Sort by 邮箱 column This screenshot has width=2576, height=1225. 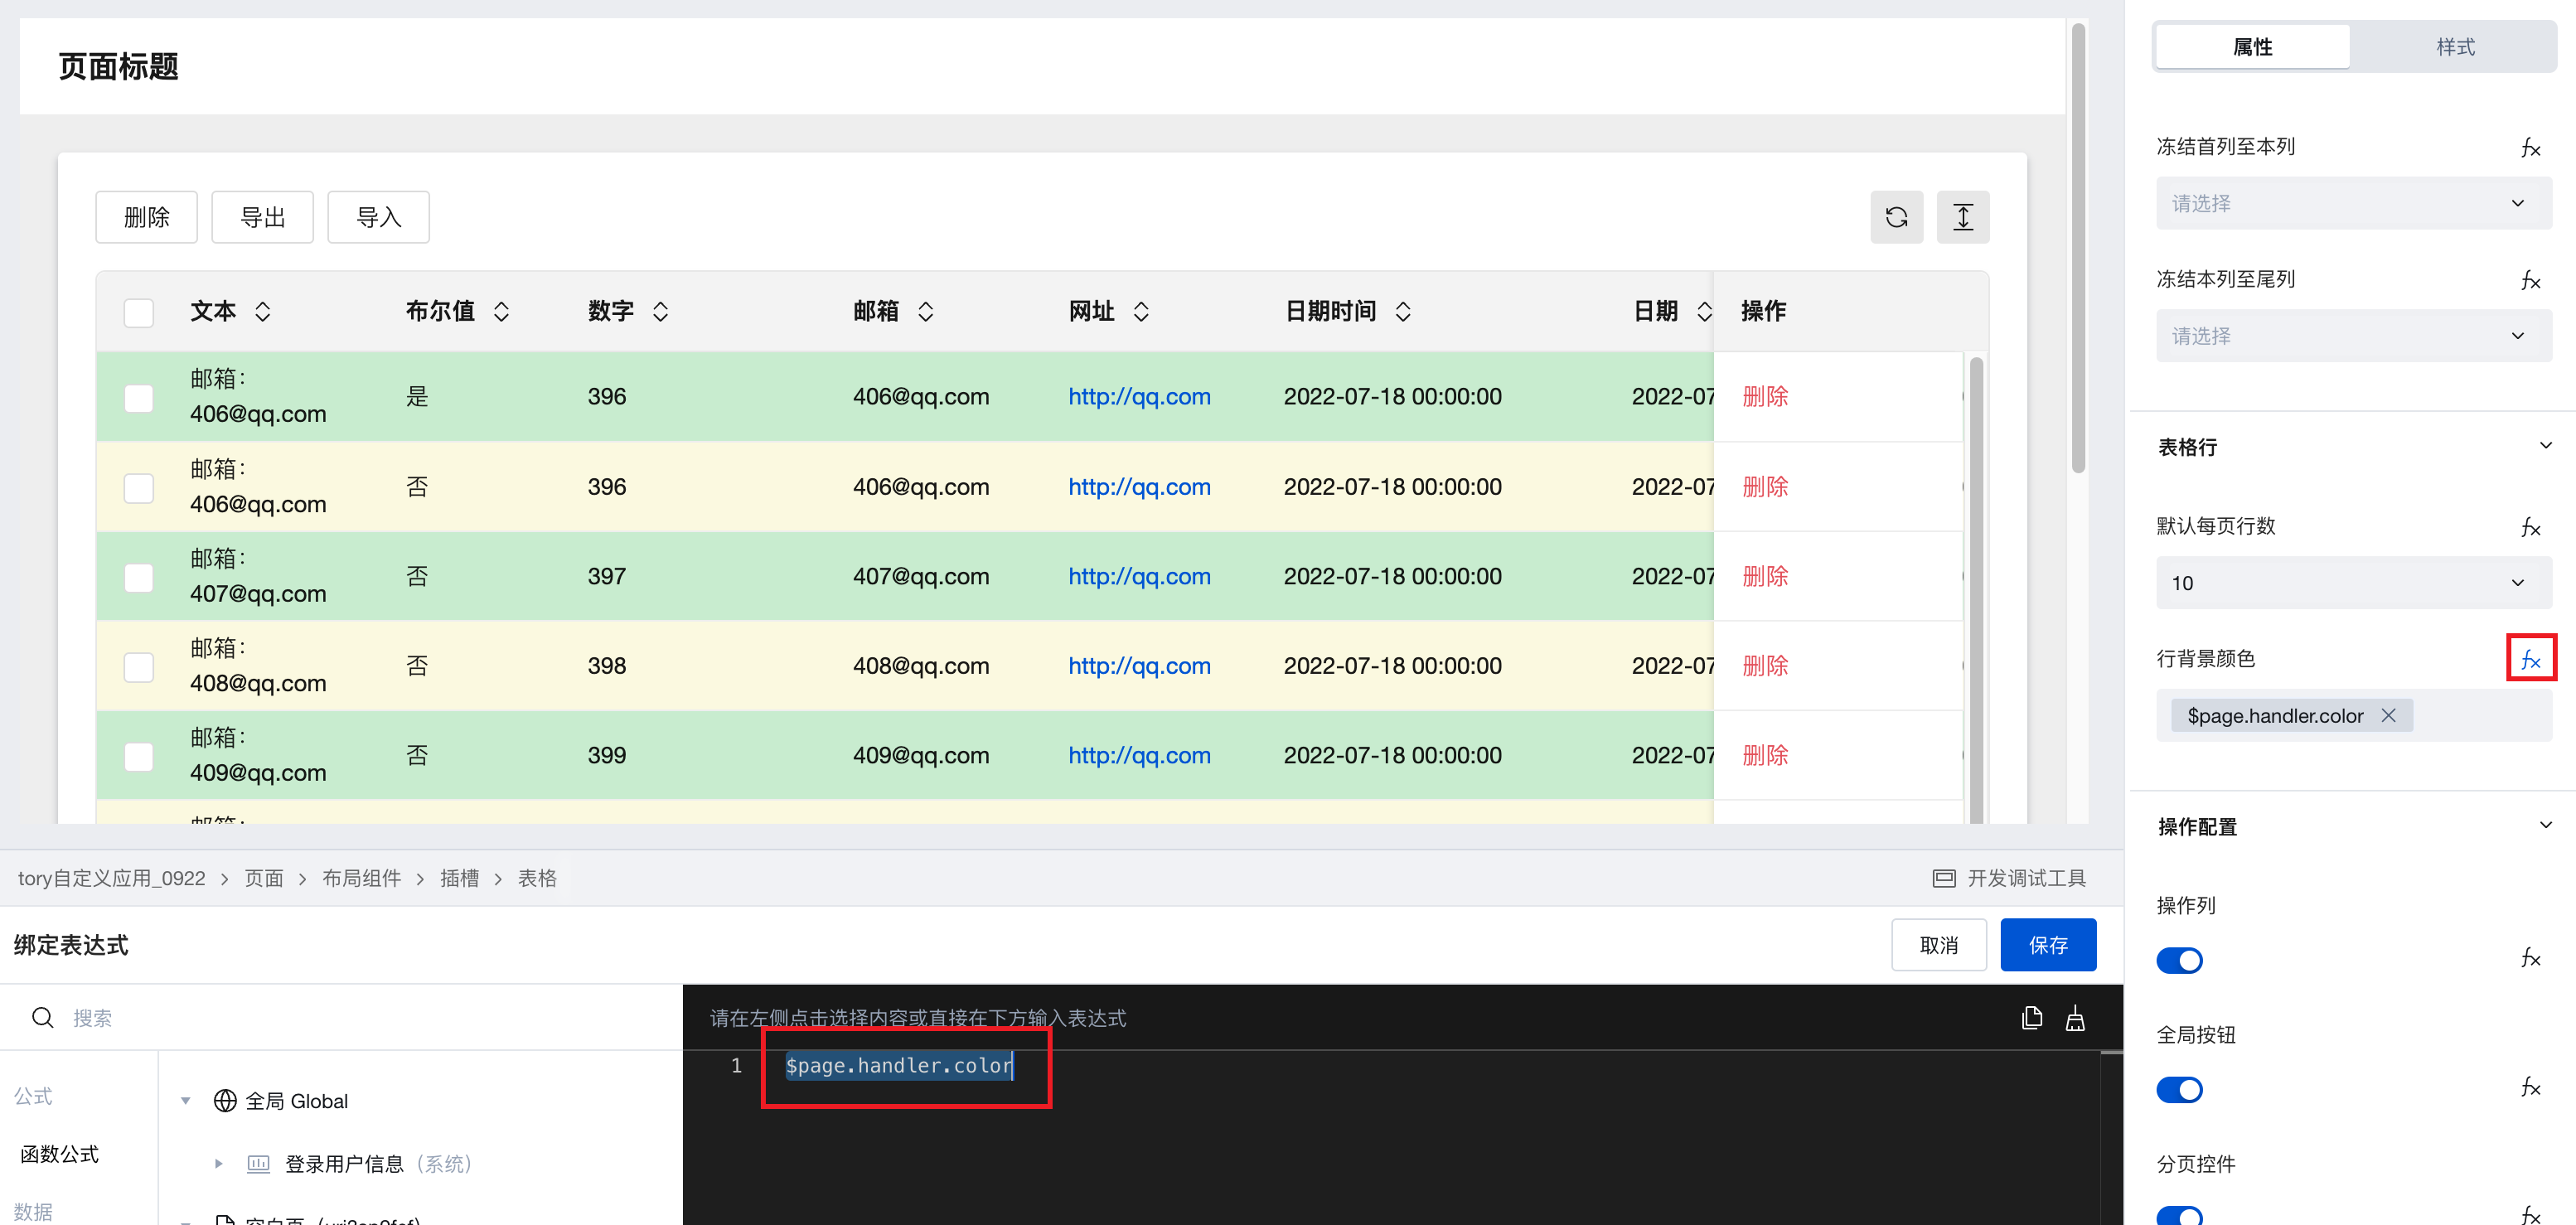(925, 312)
